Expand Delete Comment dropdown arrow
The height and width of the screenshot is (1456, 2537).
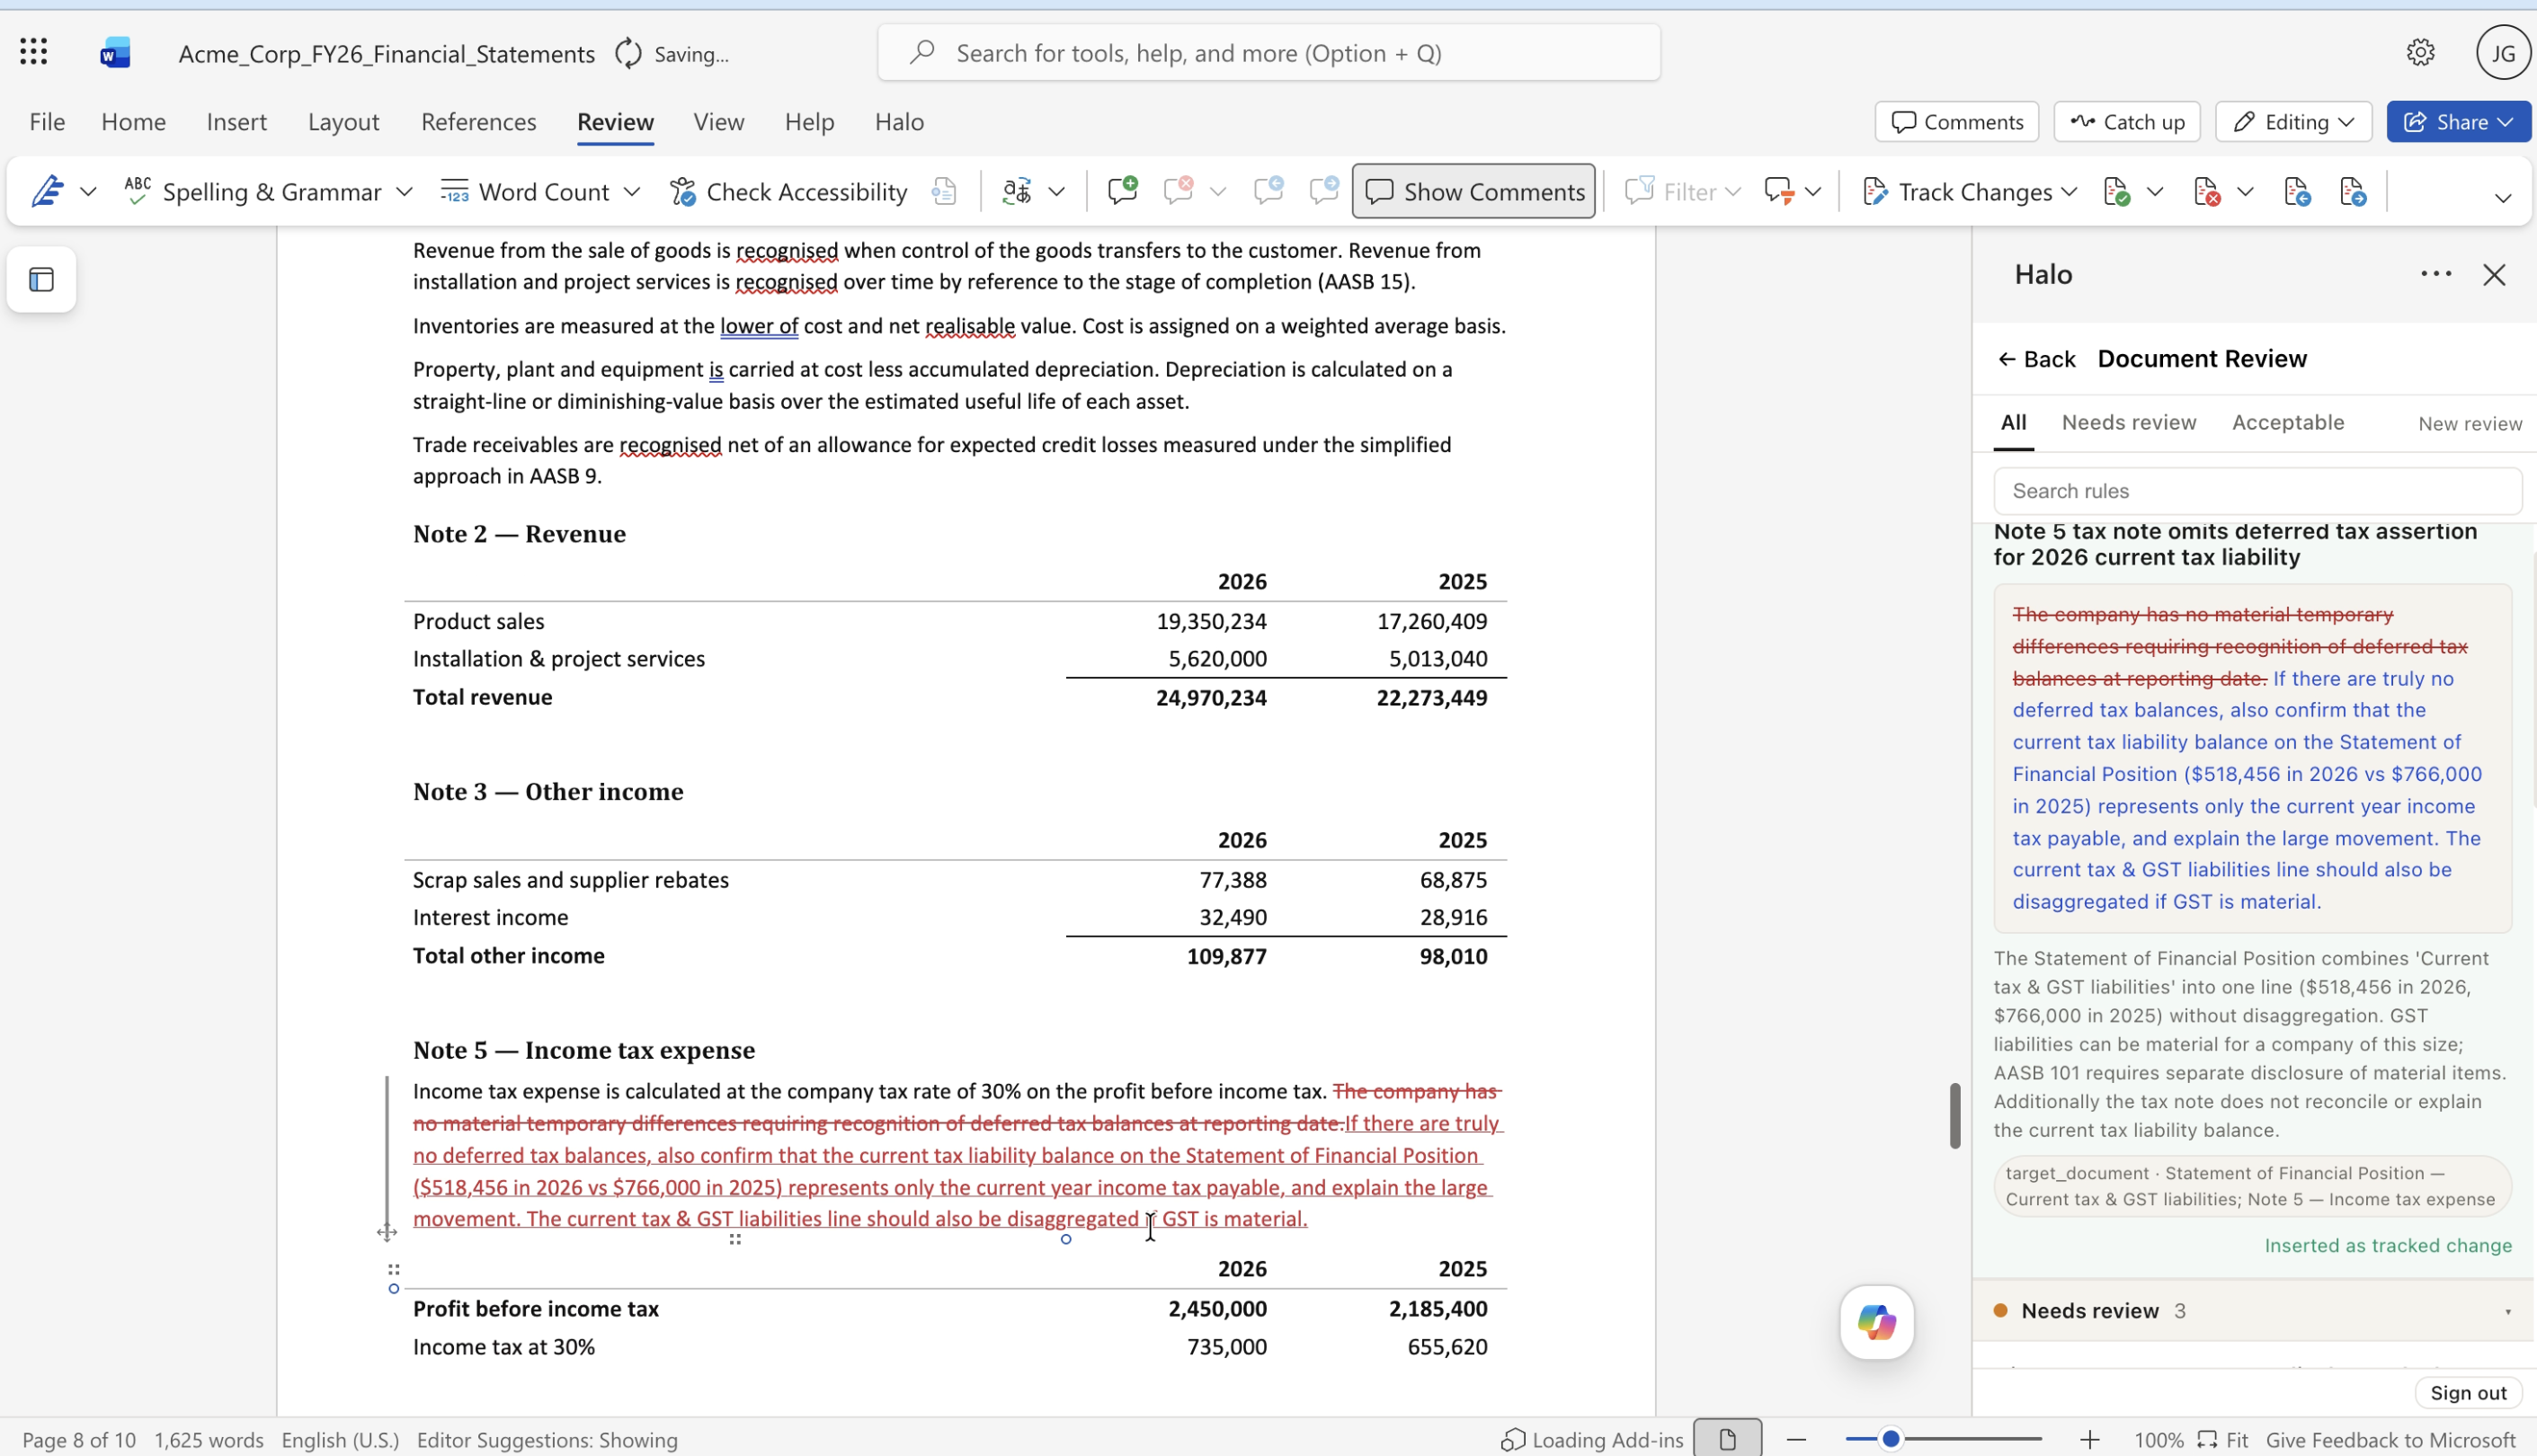click(1217, 191)
